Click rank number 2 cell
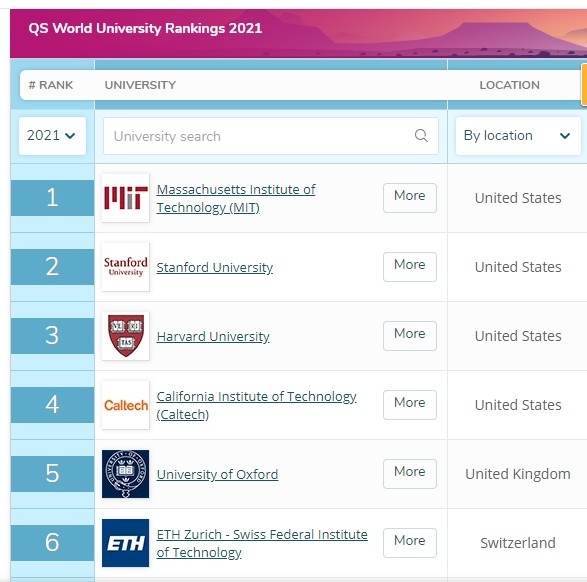 tap(52, 266)
